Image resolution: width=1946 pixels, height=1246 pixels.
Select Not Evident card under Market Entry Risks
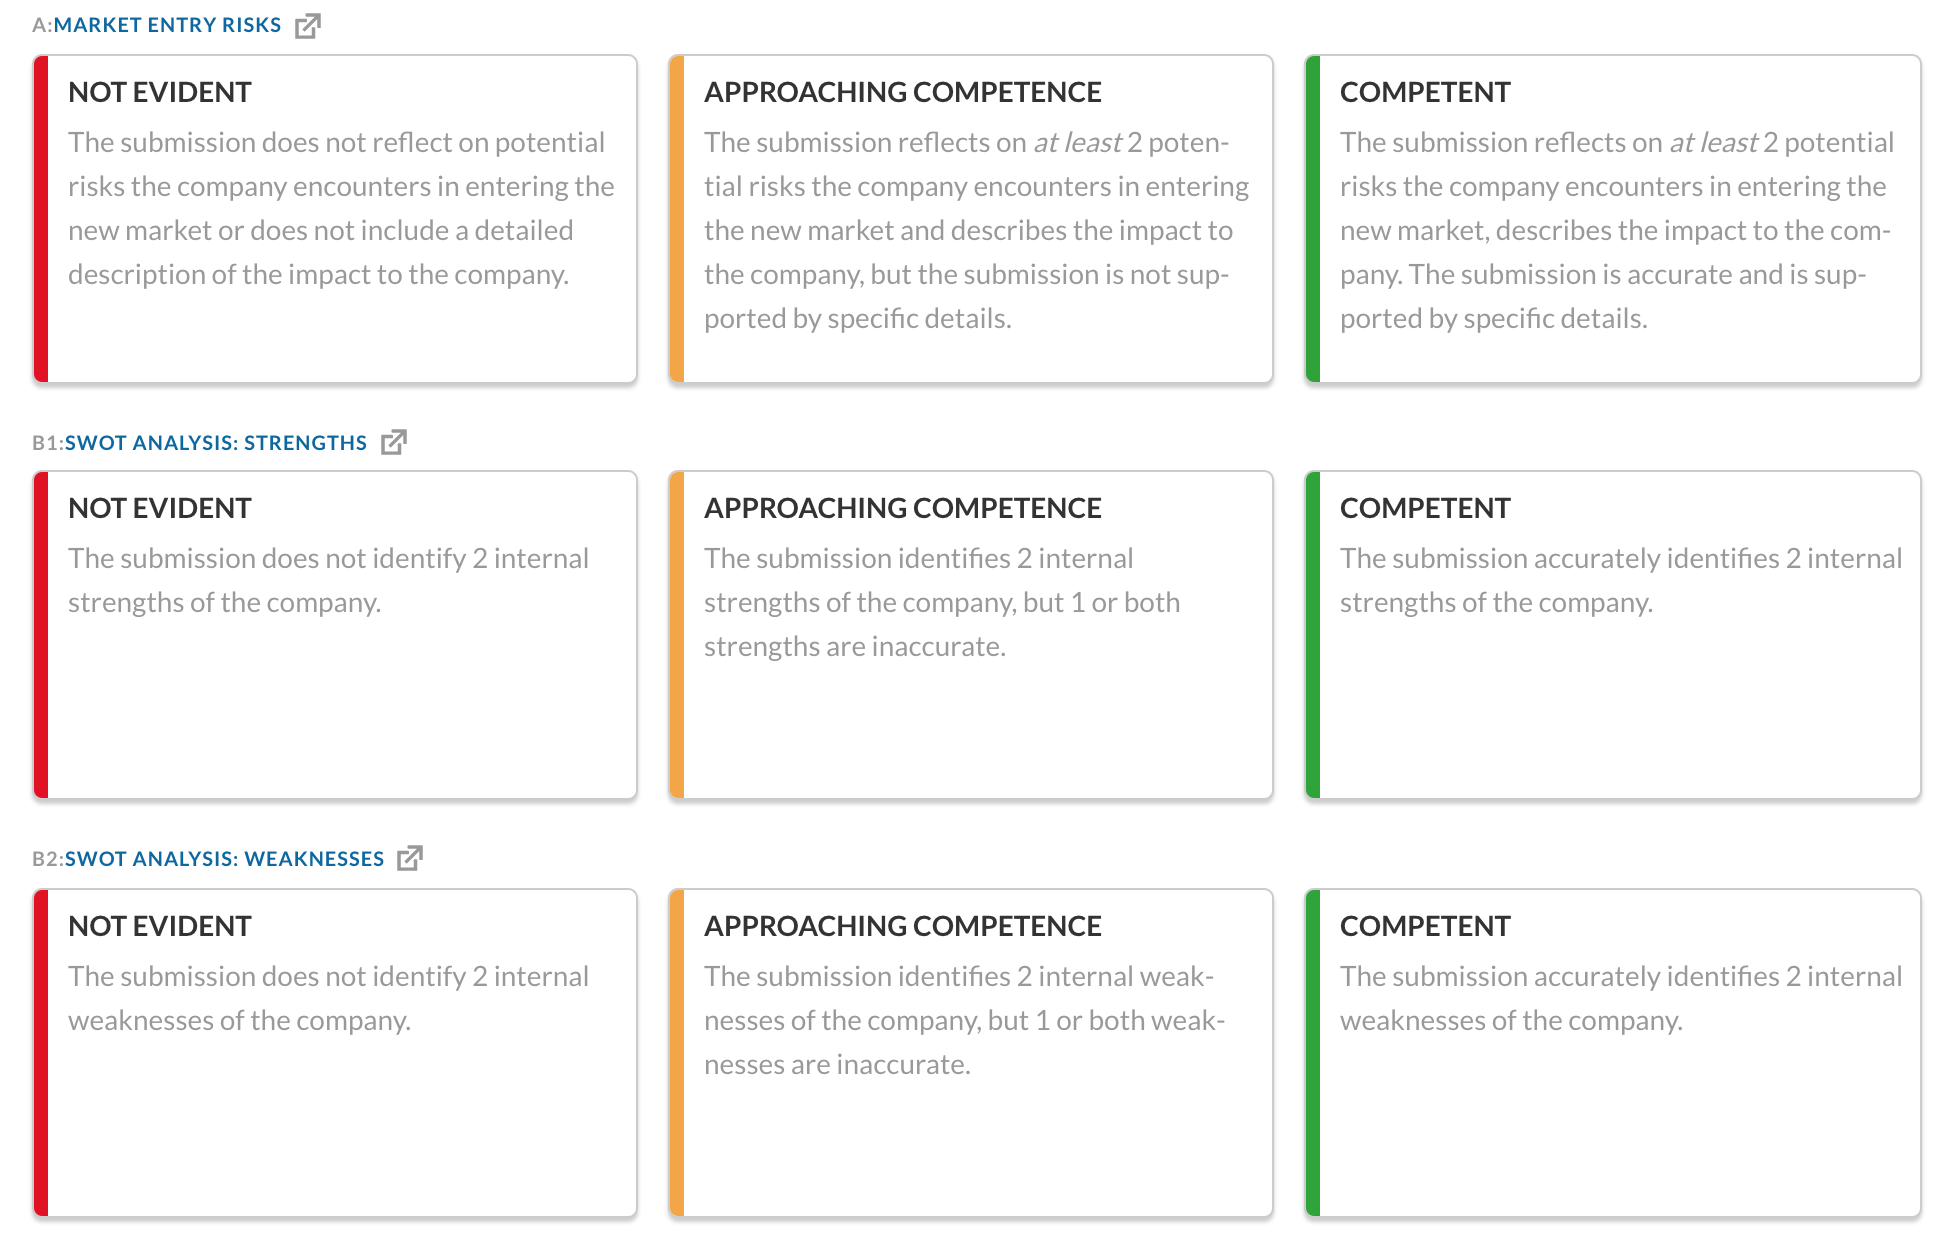click(x=335, y=219)
